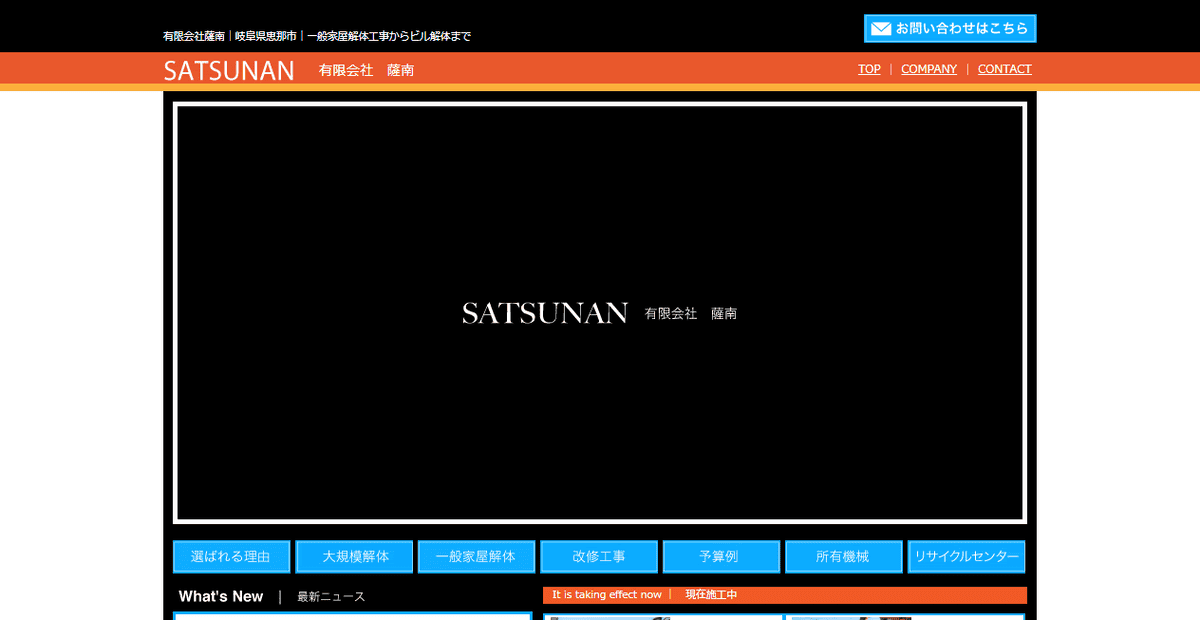Click the envelope icon on the contact button
This screenshot has height=620, width=1200.
point(879,28)
